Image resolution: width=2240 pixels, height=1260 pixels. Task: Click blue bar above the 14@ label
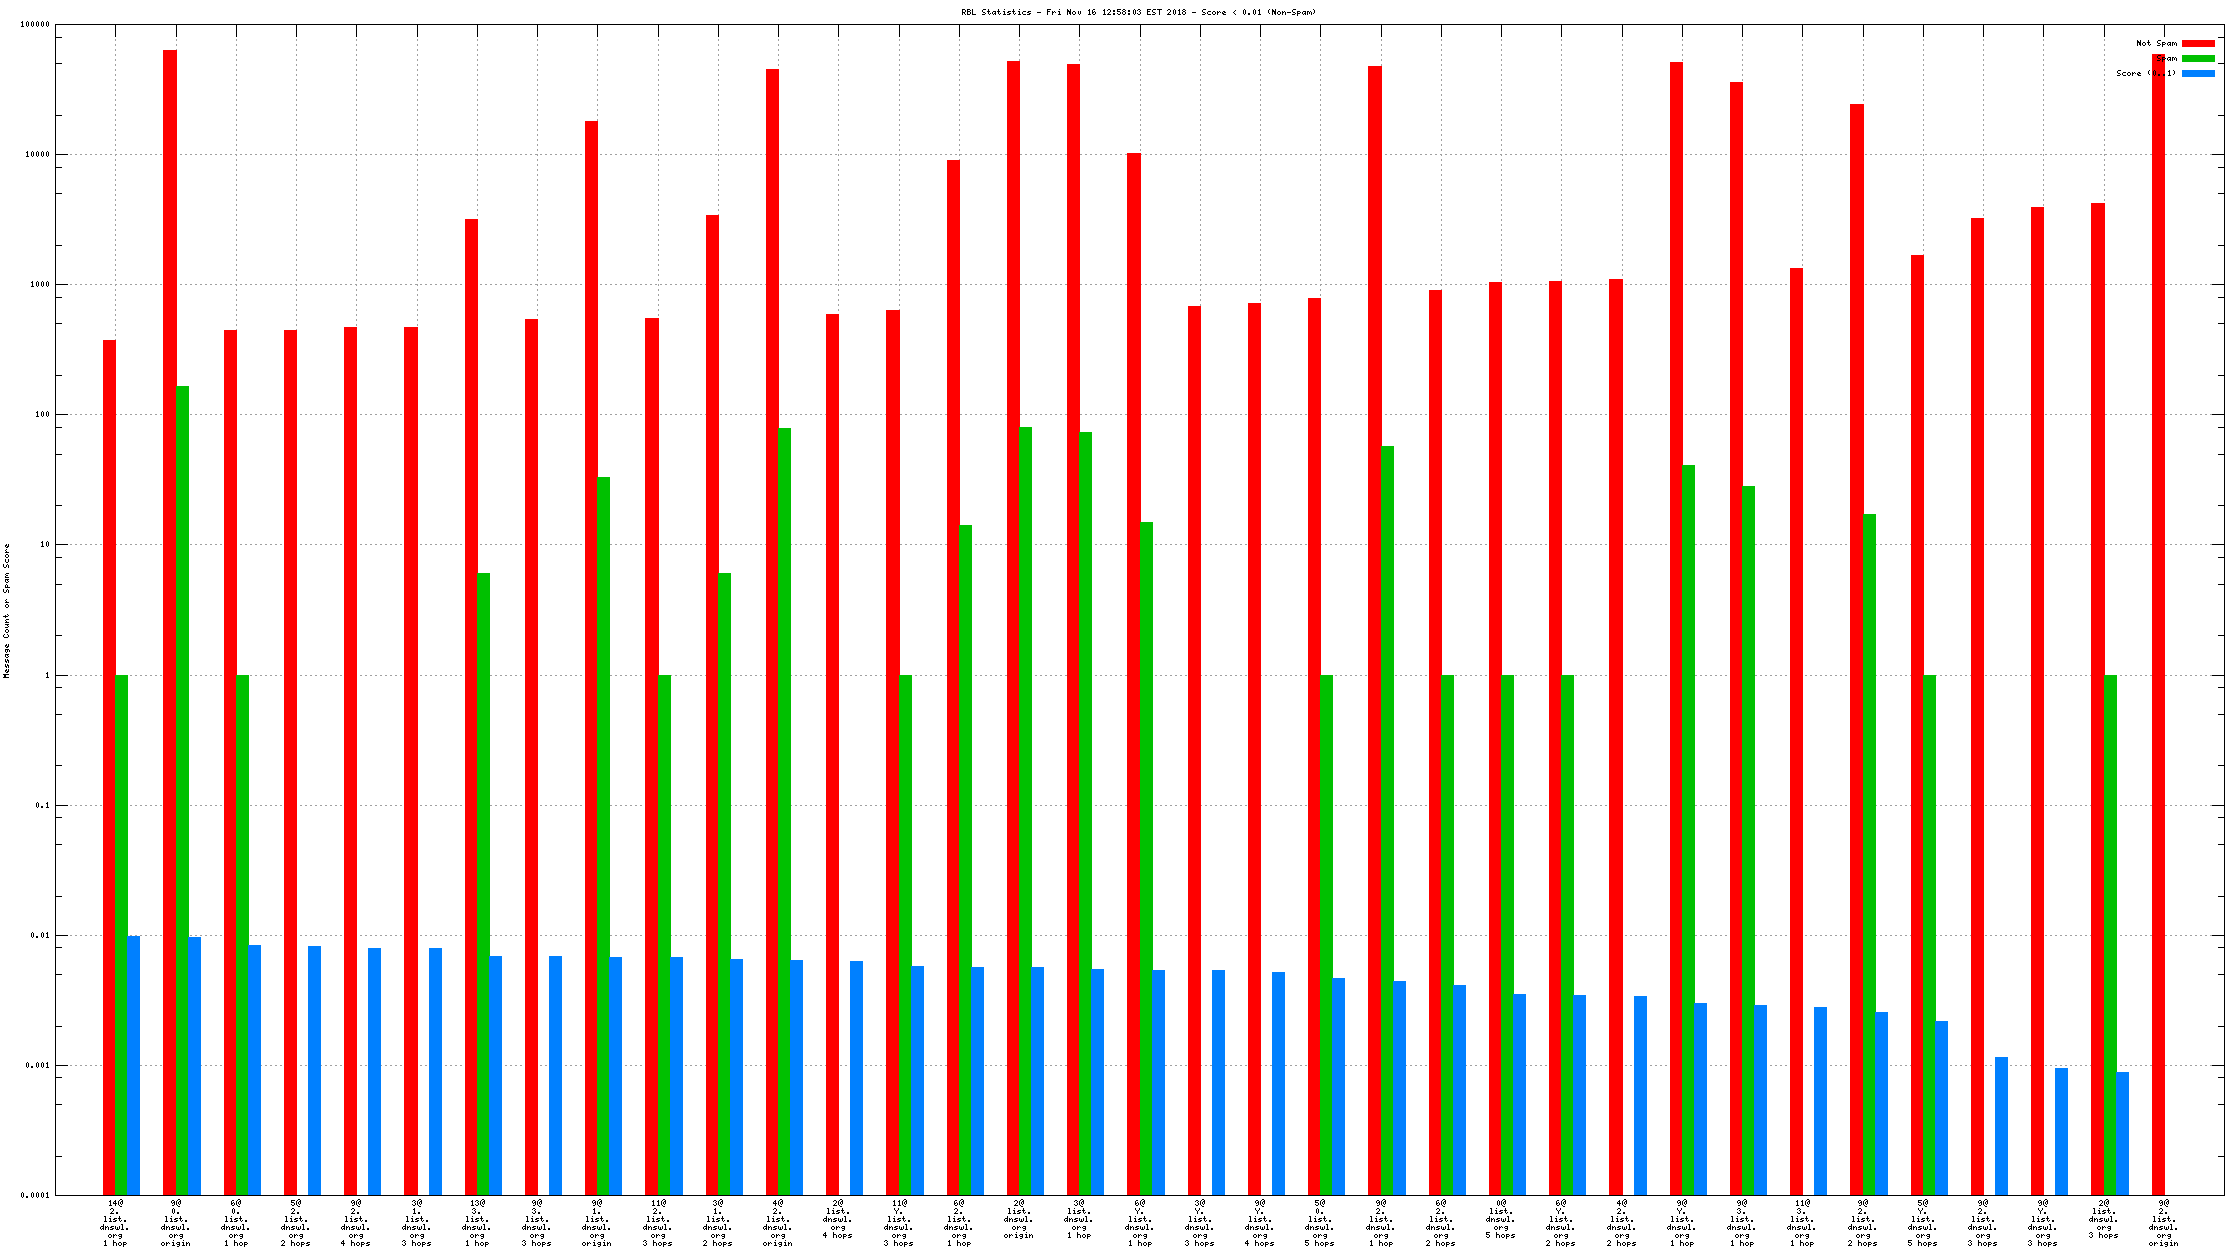(x=134, y=1065)
